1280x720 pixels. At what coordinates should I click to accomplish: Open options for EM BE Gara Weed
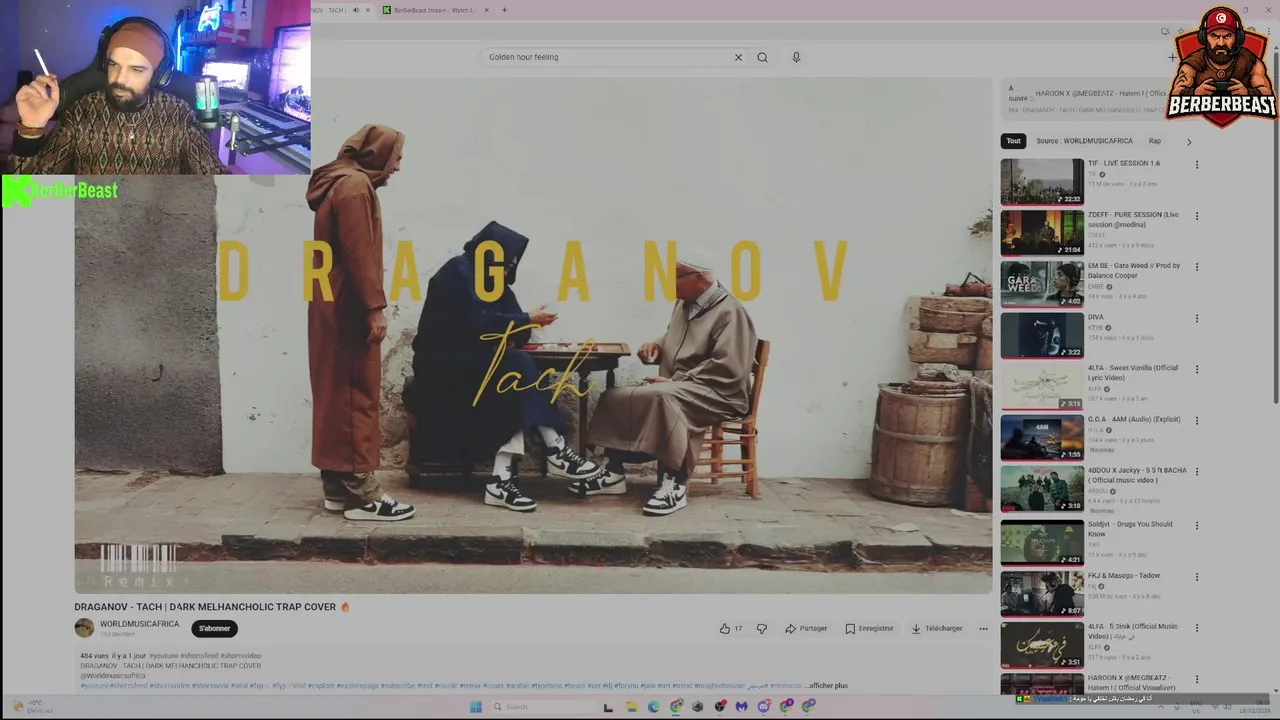[1196, 267]
